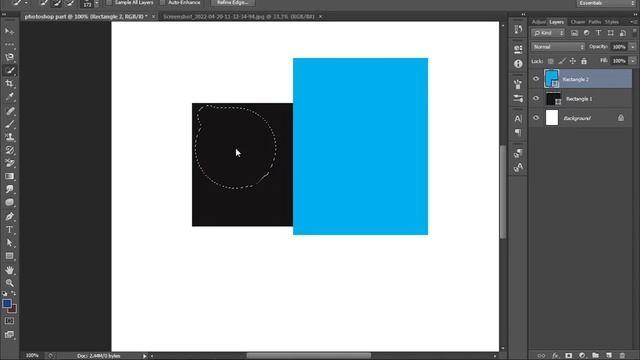Select the Brush tool
640x360 pixels.
tap(9, 124)
